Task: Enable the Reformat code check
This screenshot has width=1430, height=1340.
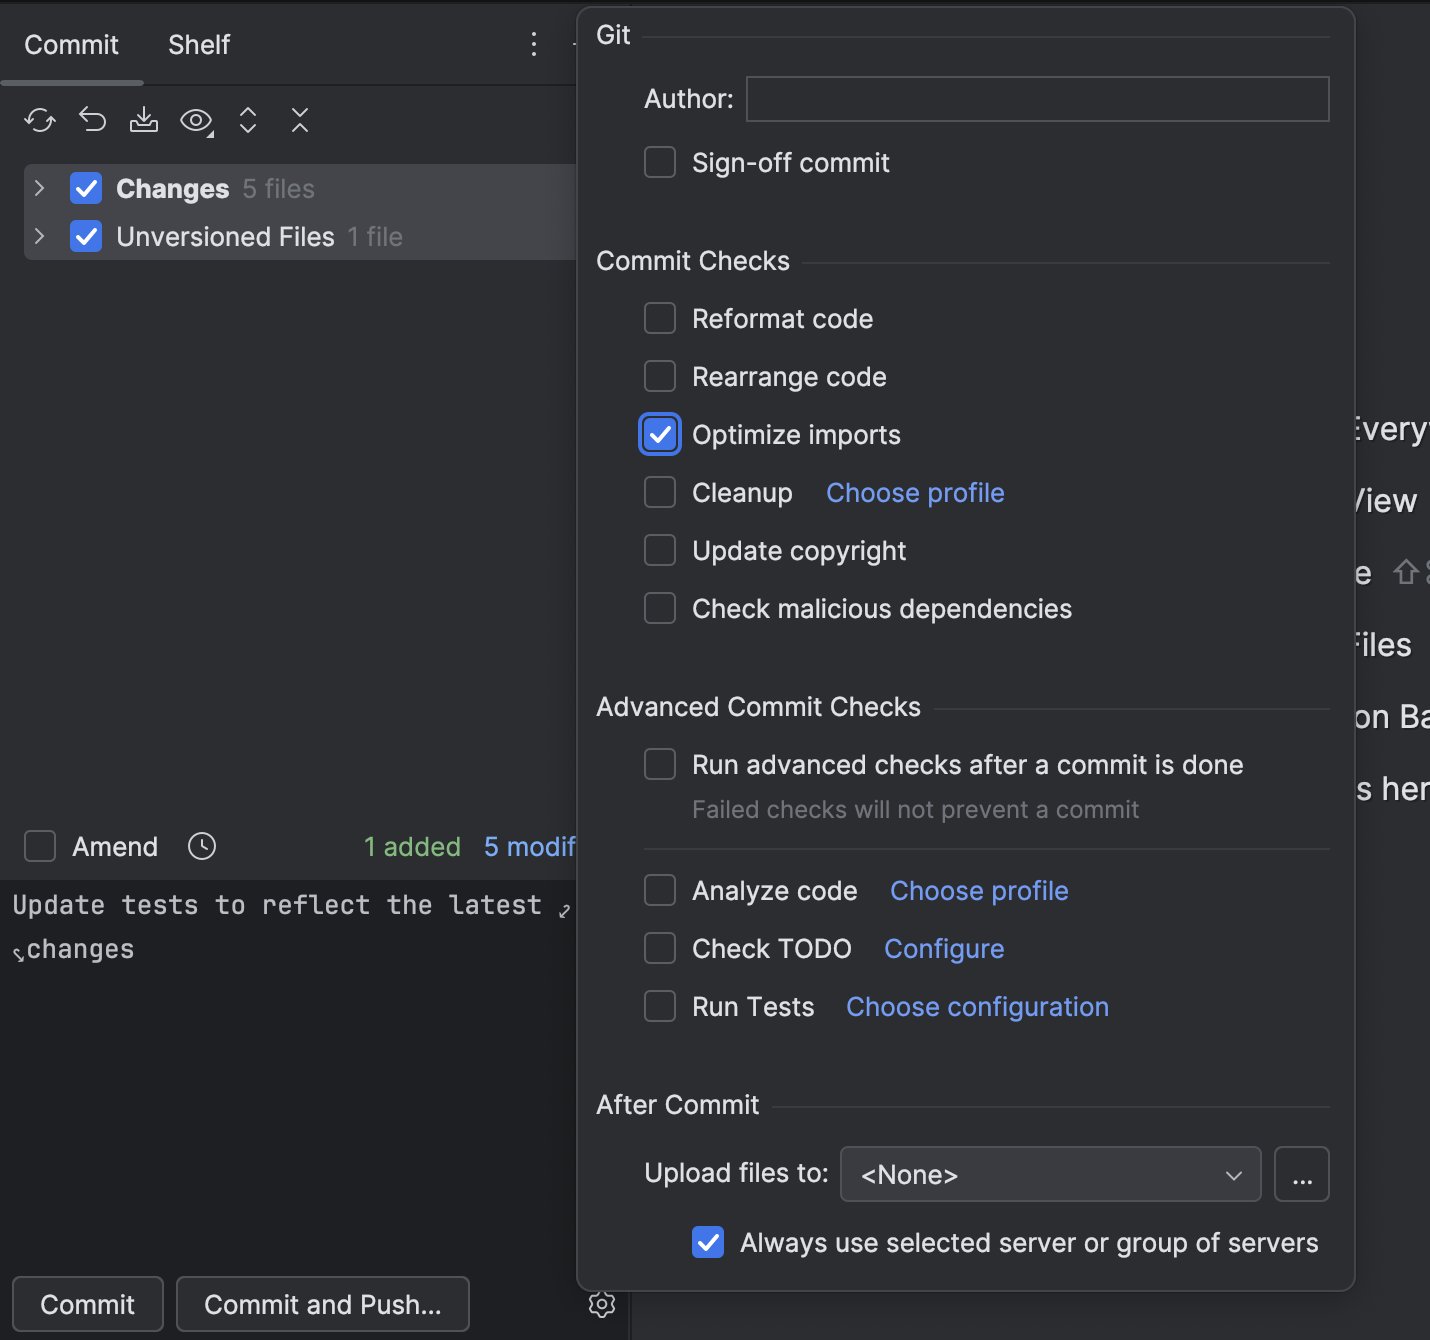Action: [x=659, y=318]
